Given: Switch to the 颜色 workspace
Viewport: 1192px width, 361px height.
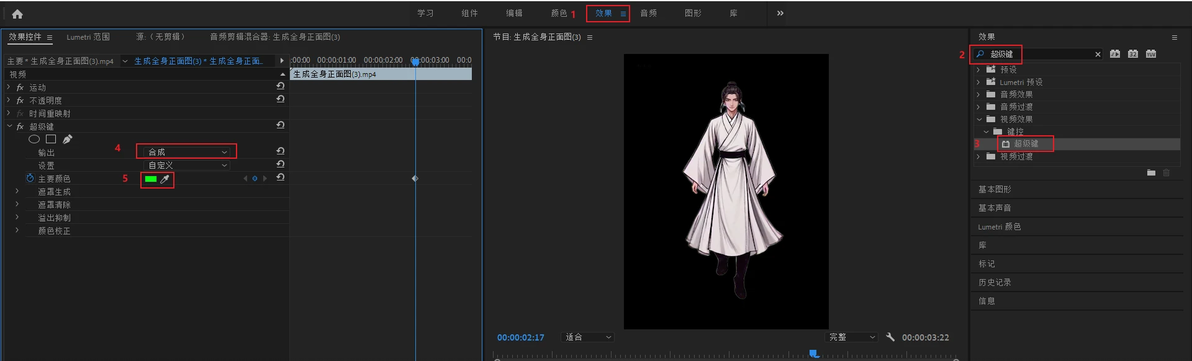Looking at the screenshot, I should pyautogui.click(x=560, y=13).
